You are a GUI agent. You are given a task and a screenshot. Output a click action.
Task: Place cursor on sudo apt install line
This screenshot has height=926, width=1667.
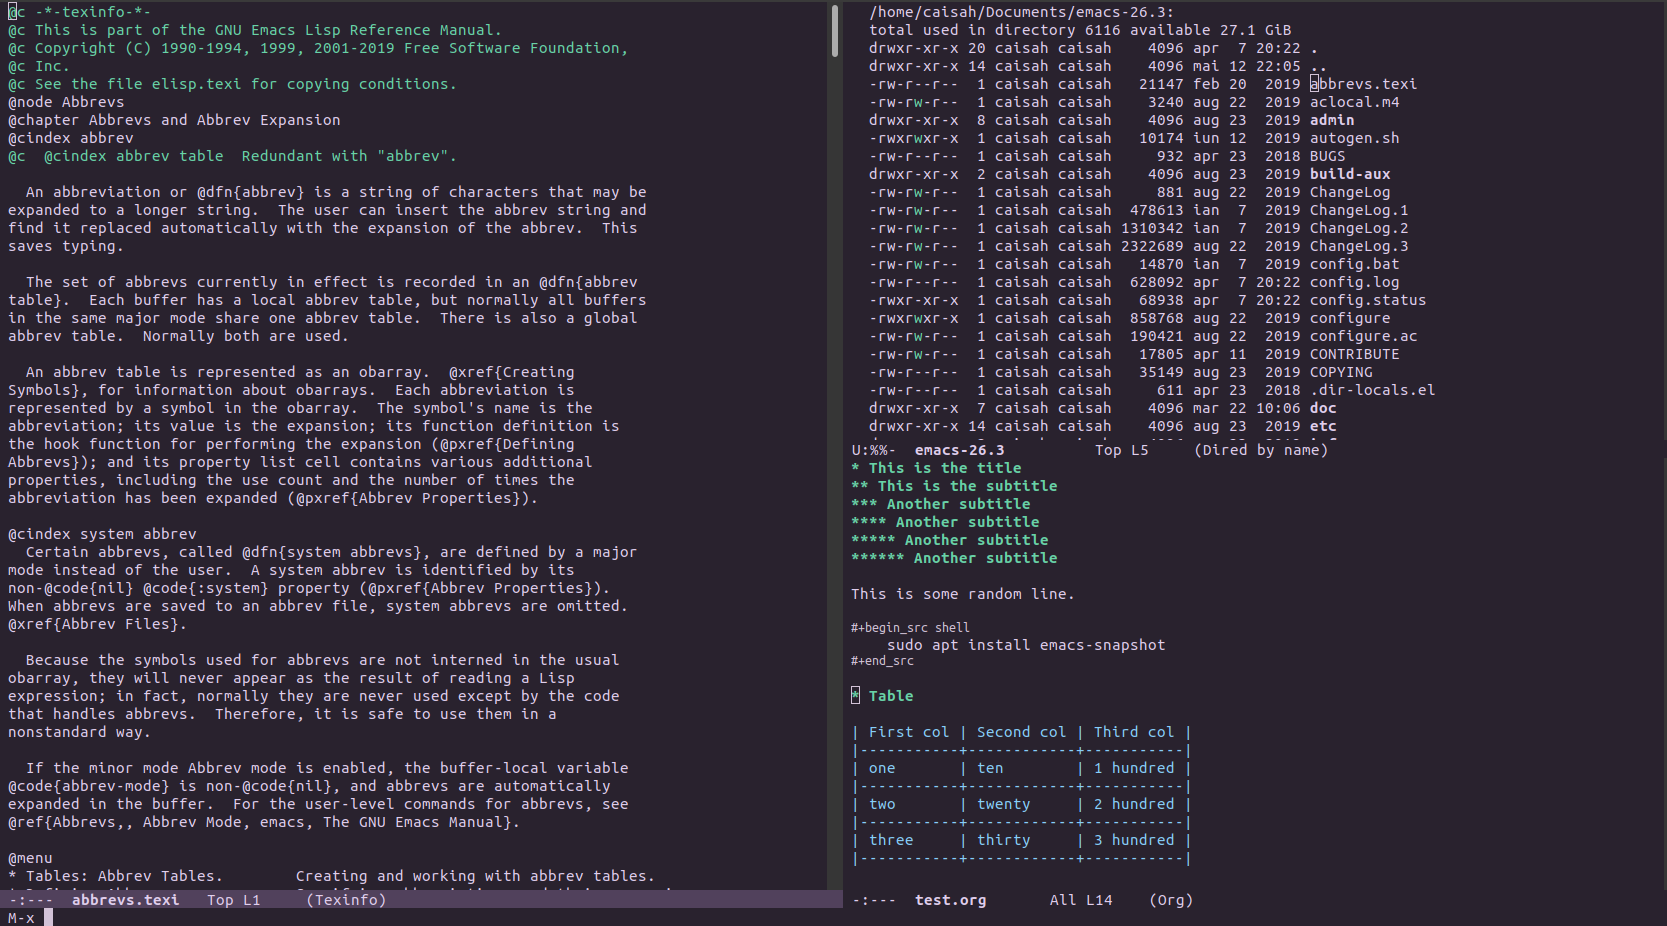point(1026,645)
